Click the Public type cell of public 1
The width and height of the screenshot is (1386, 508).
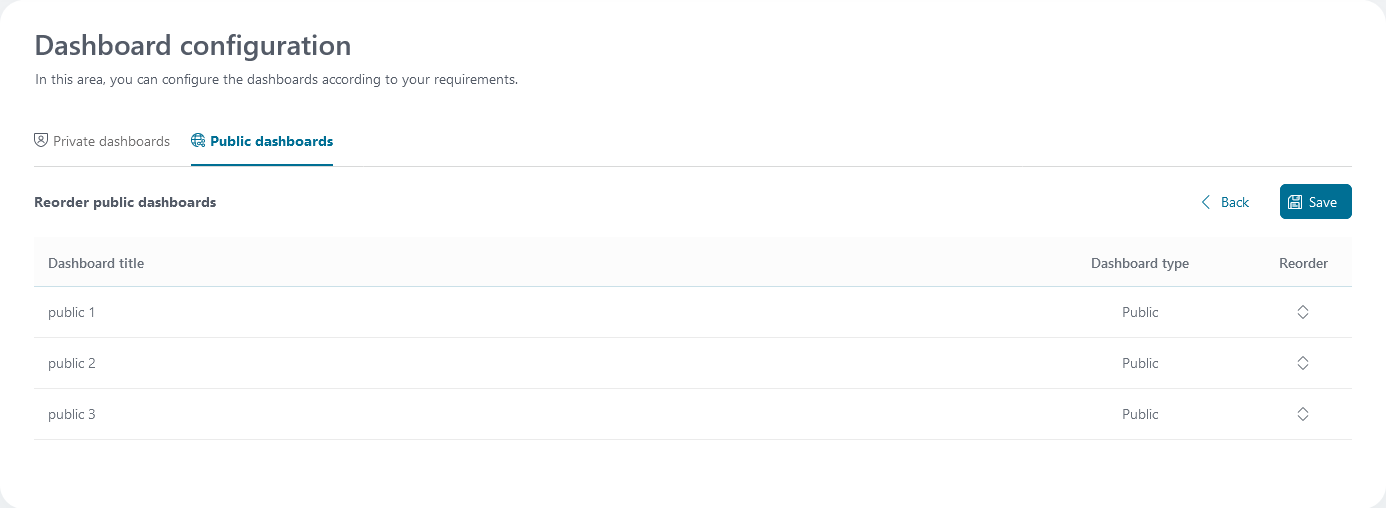1140,312
